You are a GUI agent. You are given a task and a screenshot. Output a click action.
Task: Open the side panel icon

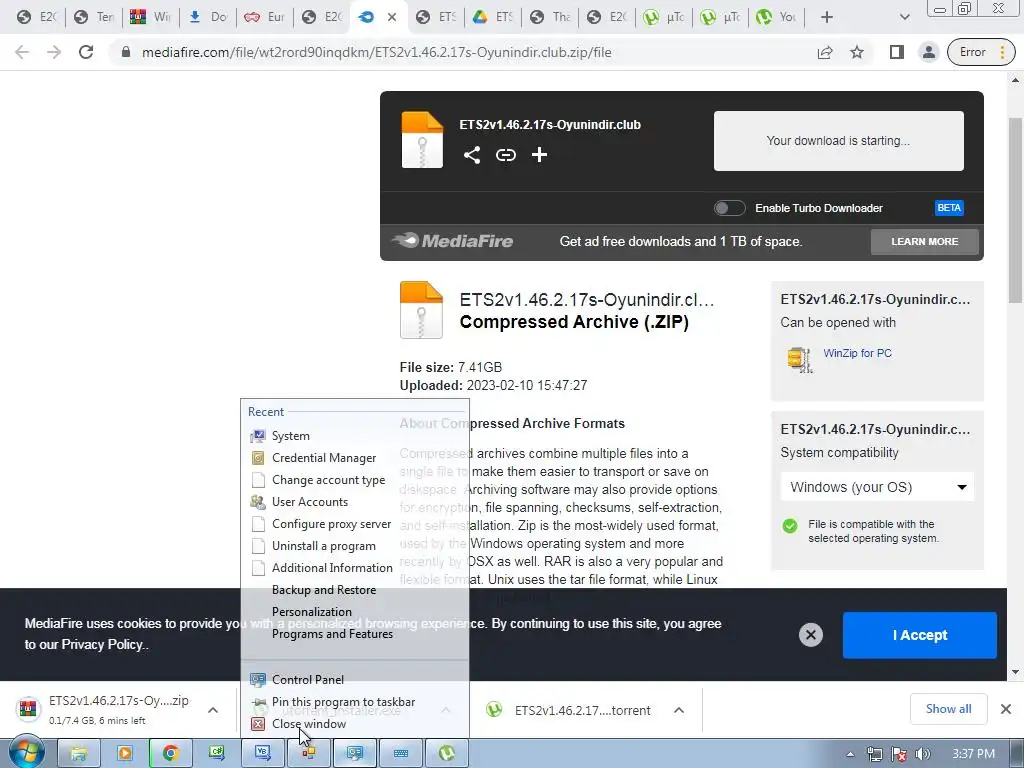click(897, 52)
